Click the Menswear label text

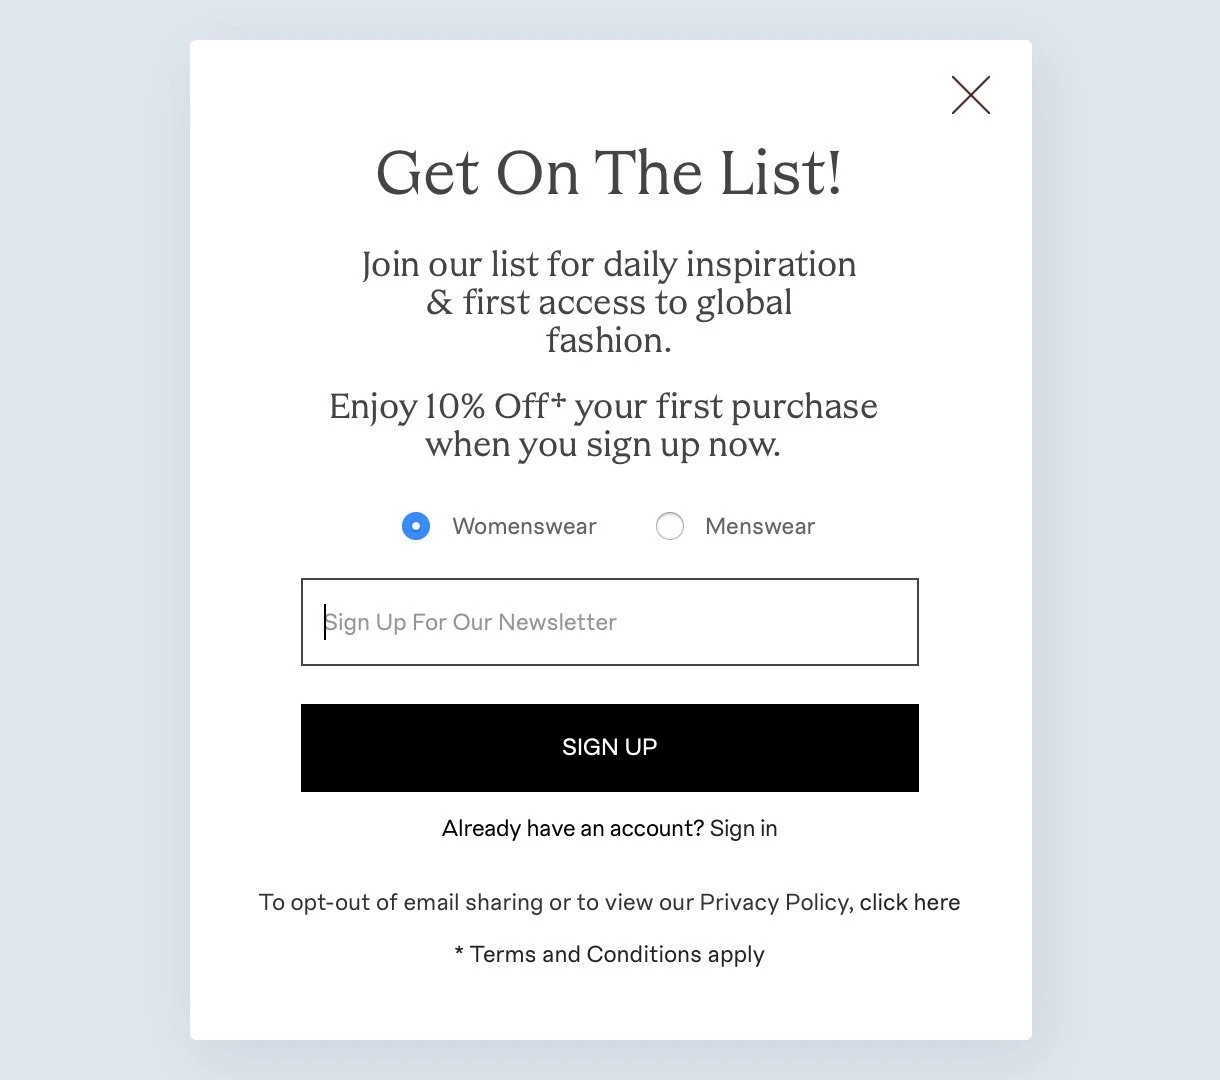click(x=760, y=526)
